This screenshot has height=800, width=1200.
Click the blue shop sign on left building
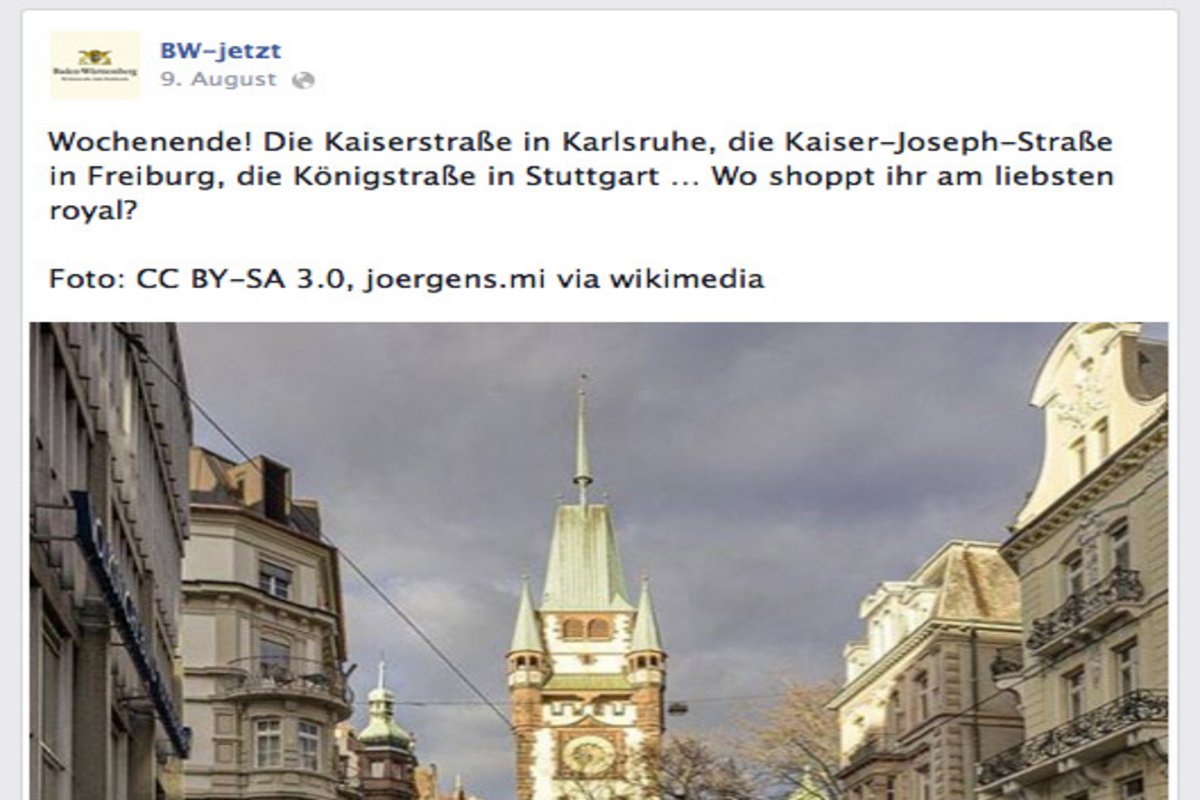[x=128, y=620]
